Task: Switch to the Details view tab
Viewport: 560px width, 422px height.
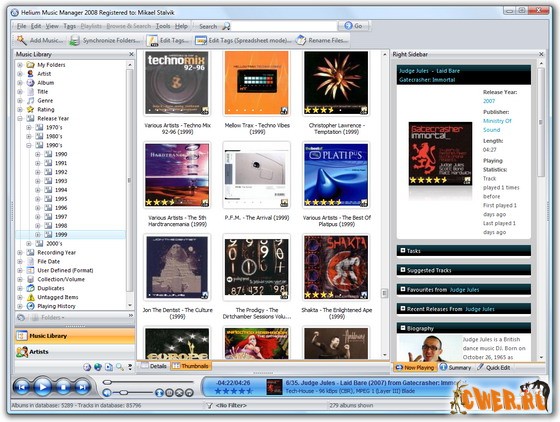Action: [154, 366]
